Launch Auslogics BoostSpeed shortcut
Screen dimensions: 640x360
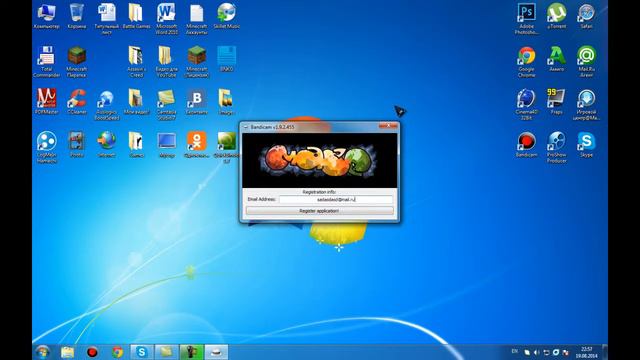point(107,104)
